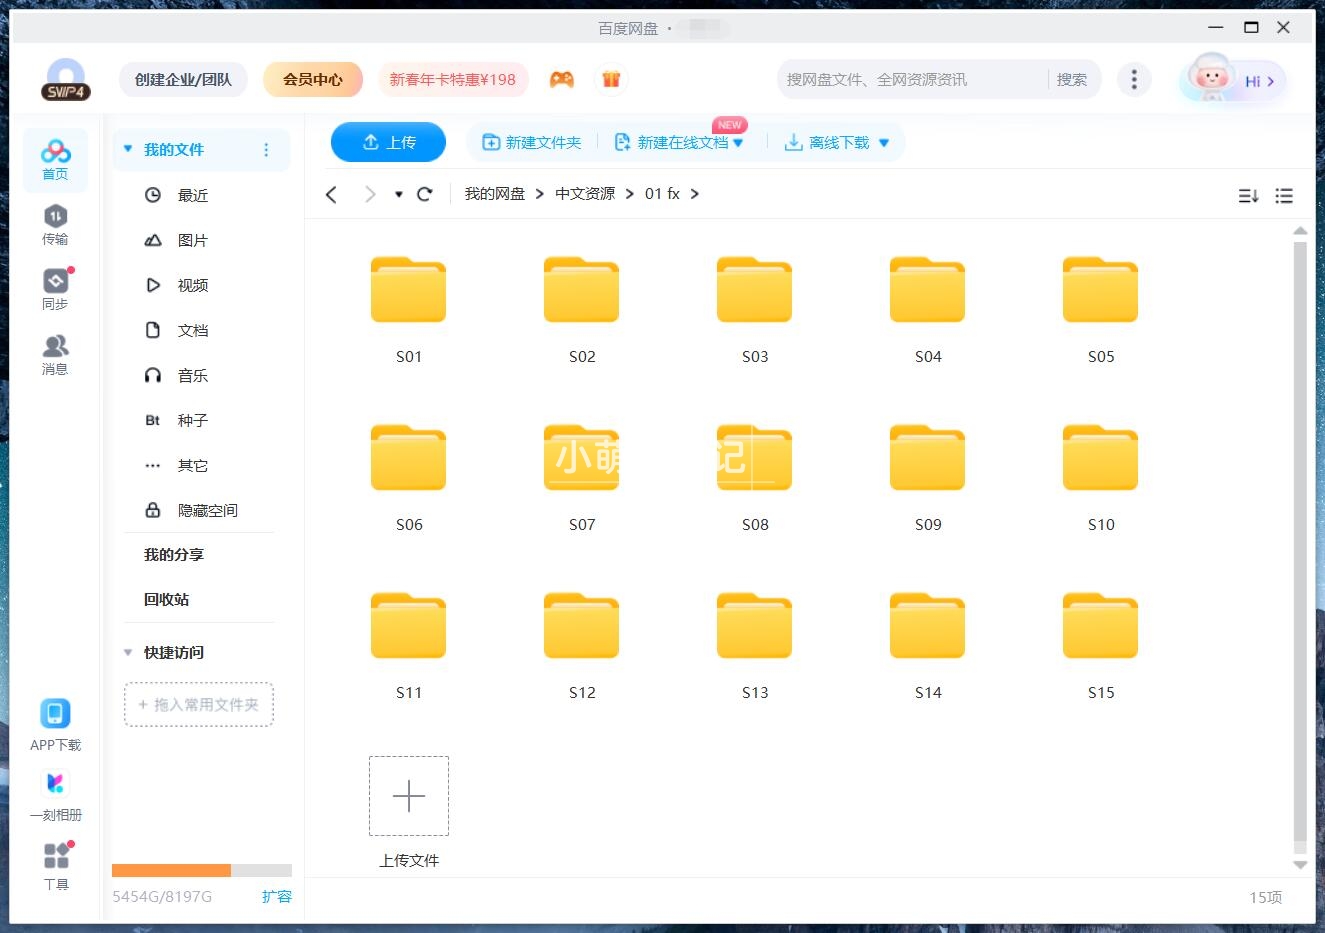Click the 上传 upload button
1325x933 pixels.
point(388,142)
